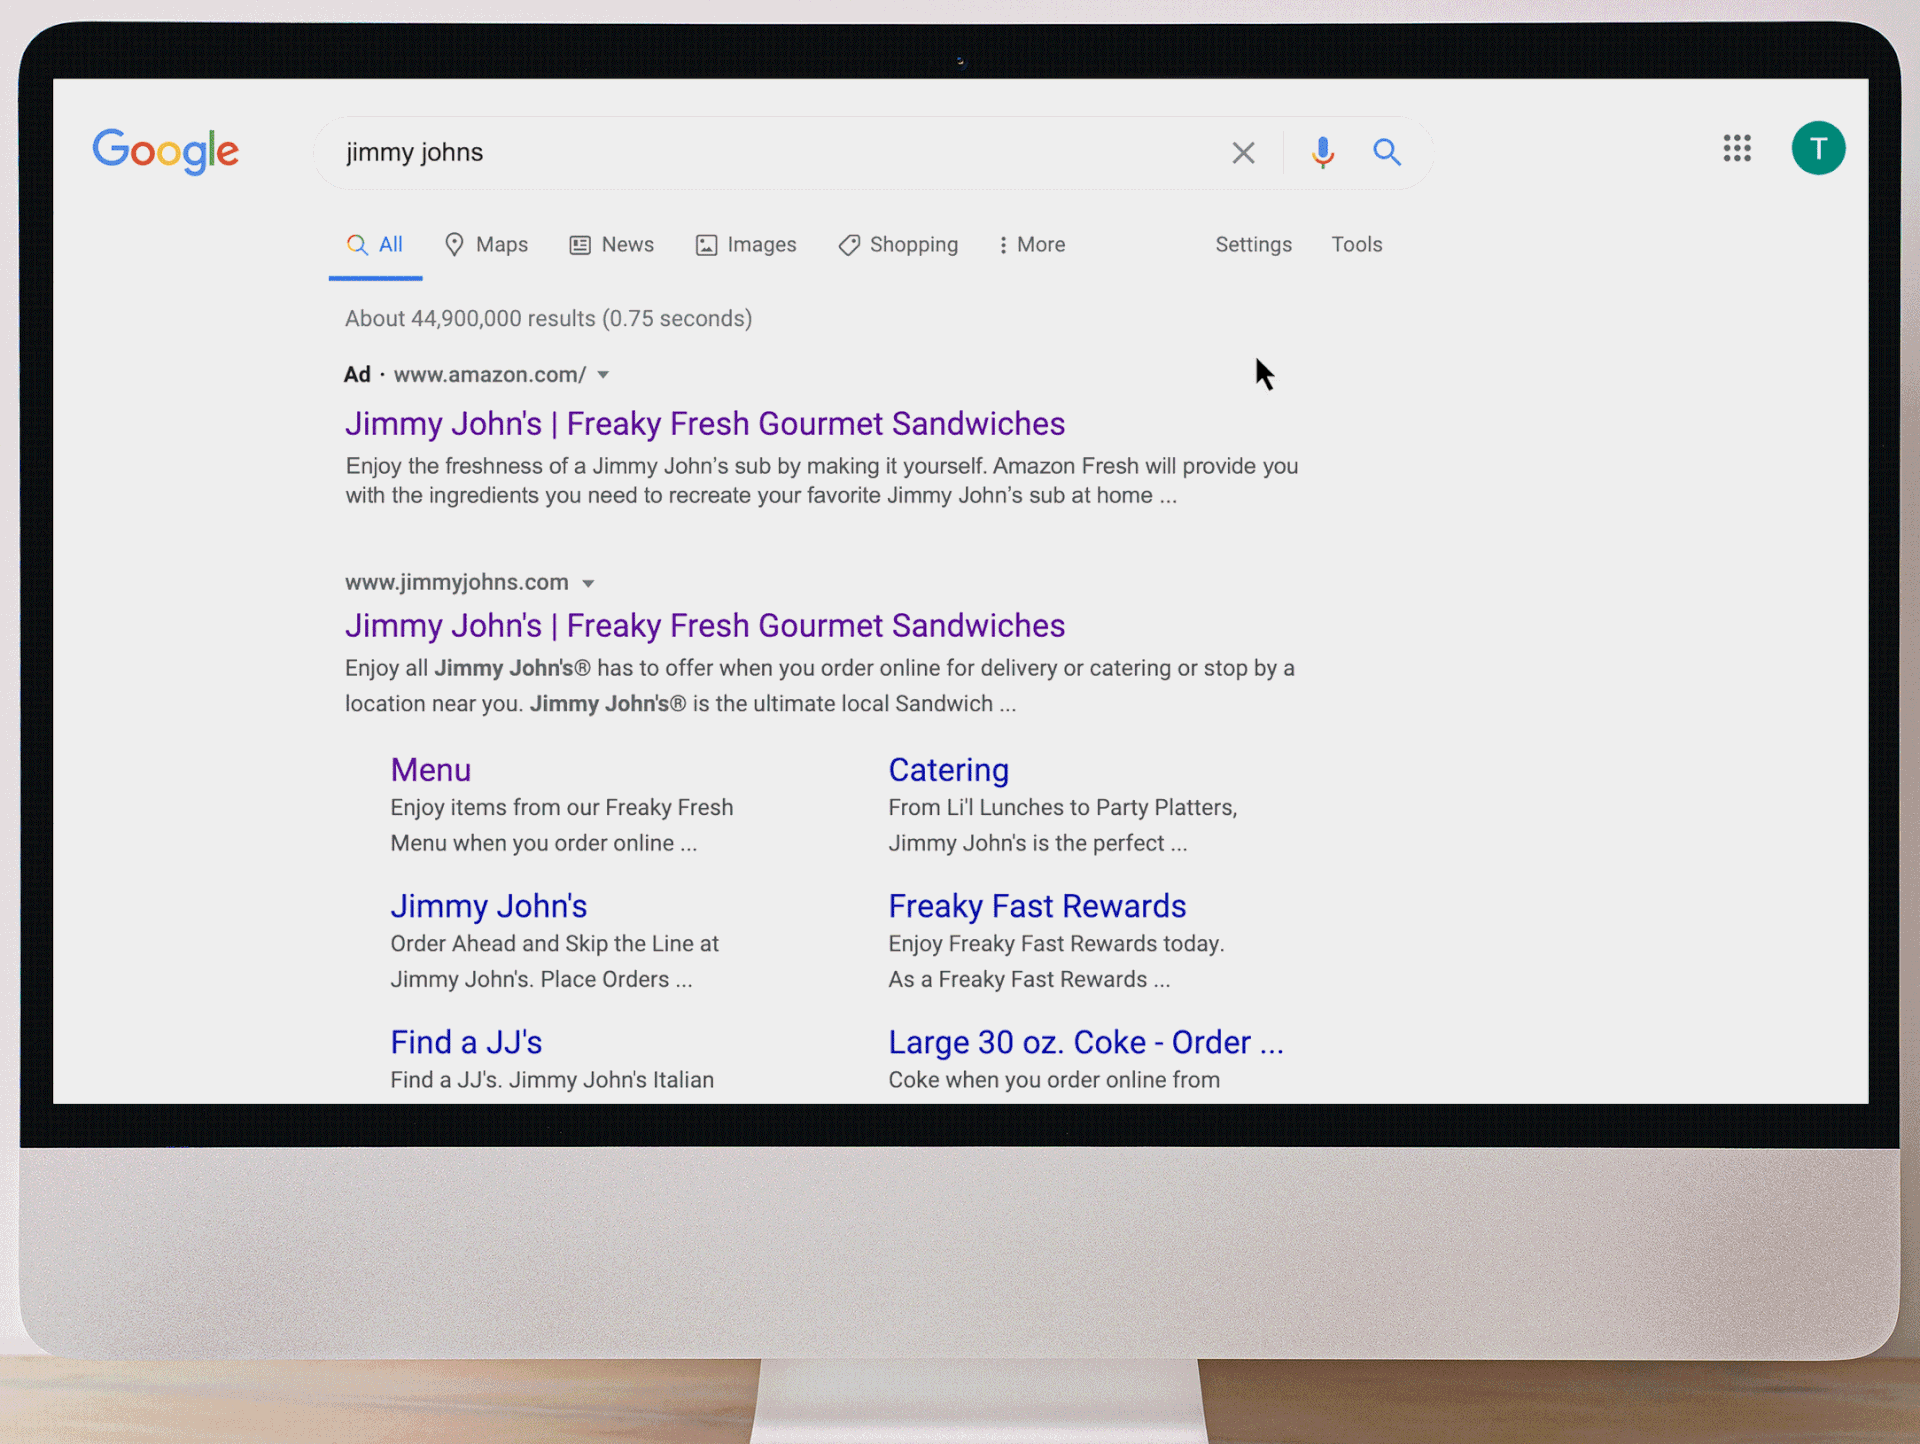Click the www.jimmyjohns.com URL text
Image resolution: width=1920 pixels, height=1444 pixels.
(457, 582)
